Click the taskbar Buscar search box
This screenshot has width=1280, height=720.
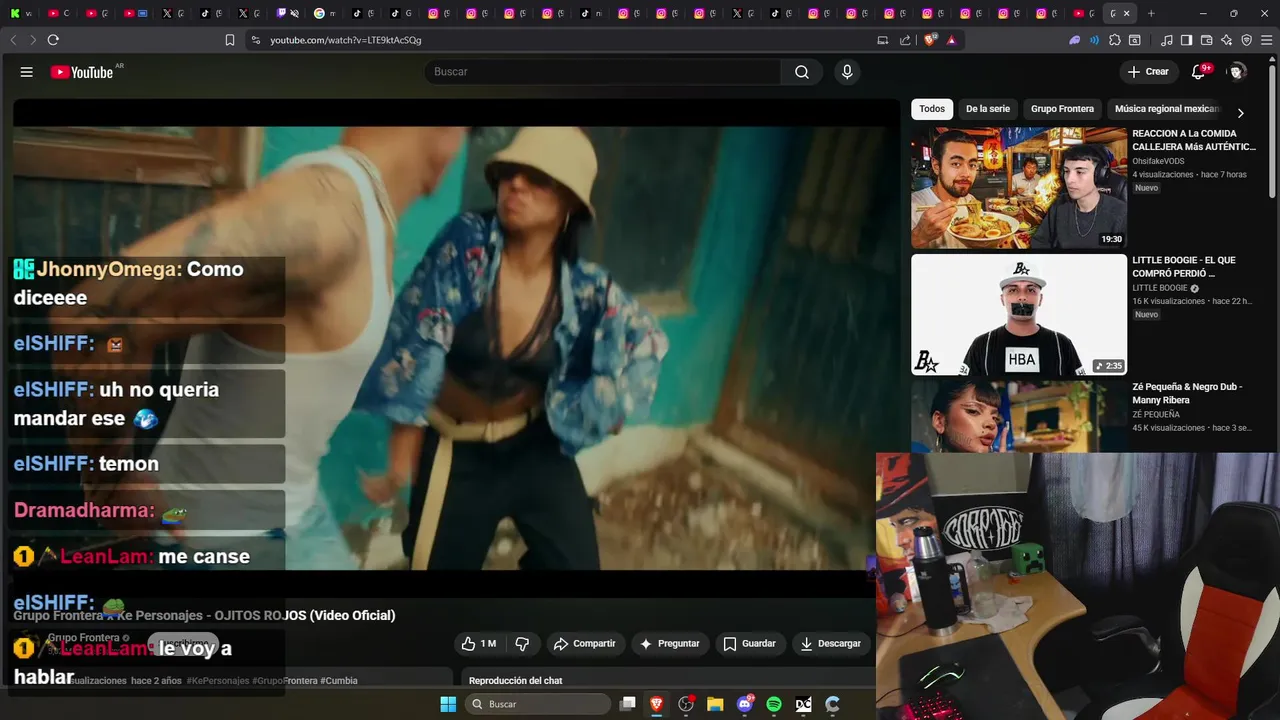[538, 704]
